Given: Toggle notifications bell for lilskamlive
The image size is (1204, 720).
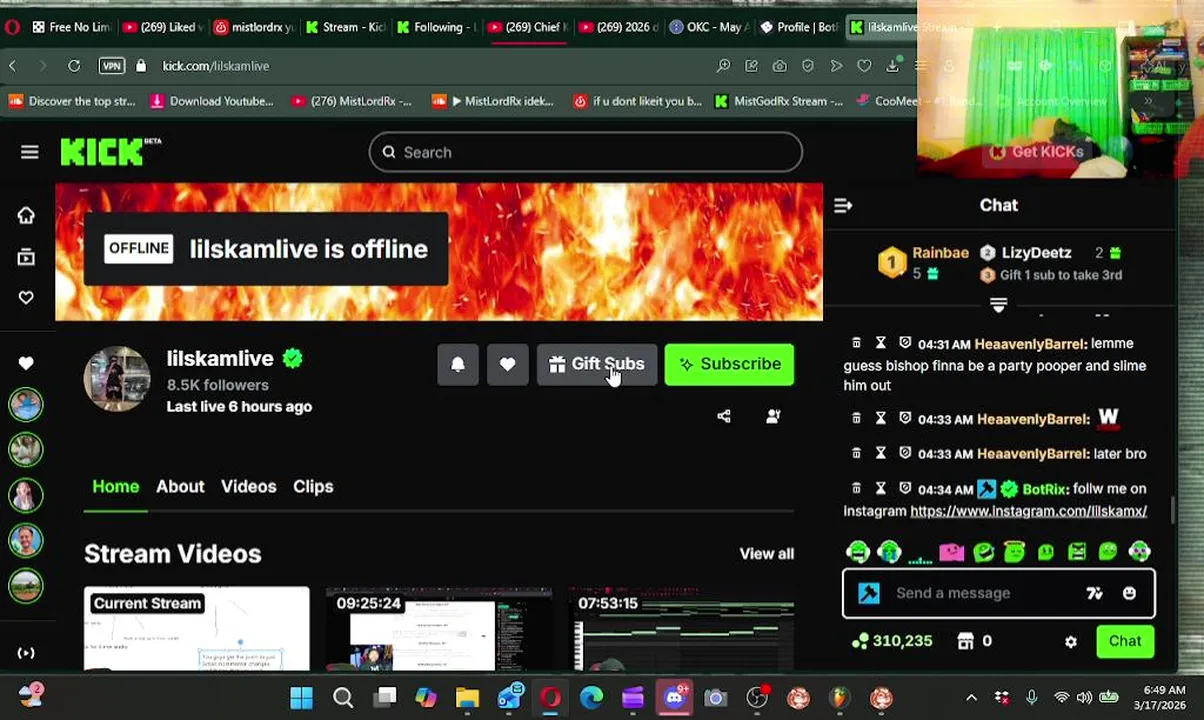Looking at the screenshot, I should tap(458, 364).
